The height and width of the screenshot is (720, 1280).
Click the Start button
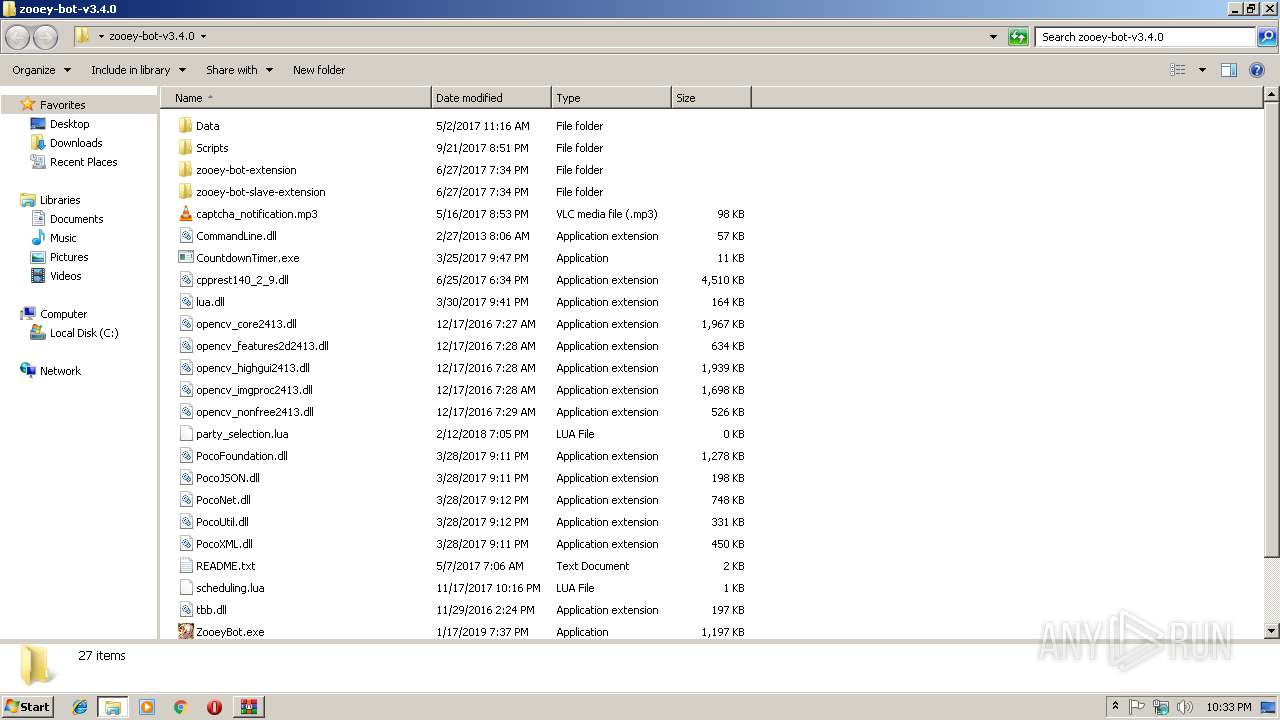coord(28,707)
